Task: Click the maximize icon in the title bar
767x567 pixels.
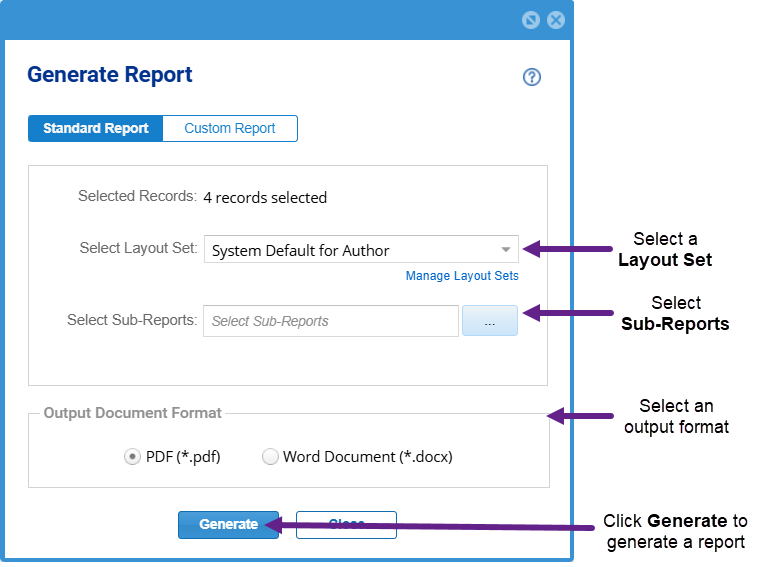Action: pyautogui.click(x=532, y=20)
